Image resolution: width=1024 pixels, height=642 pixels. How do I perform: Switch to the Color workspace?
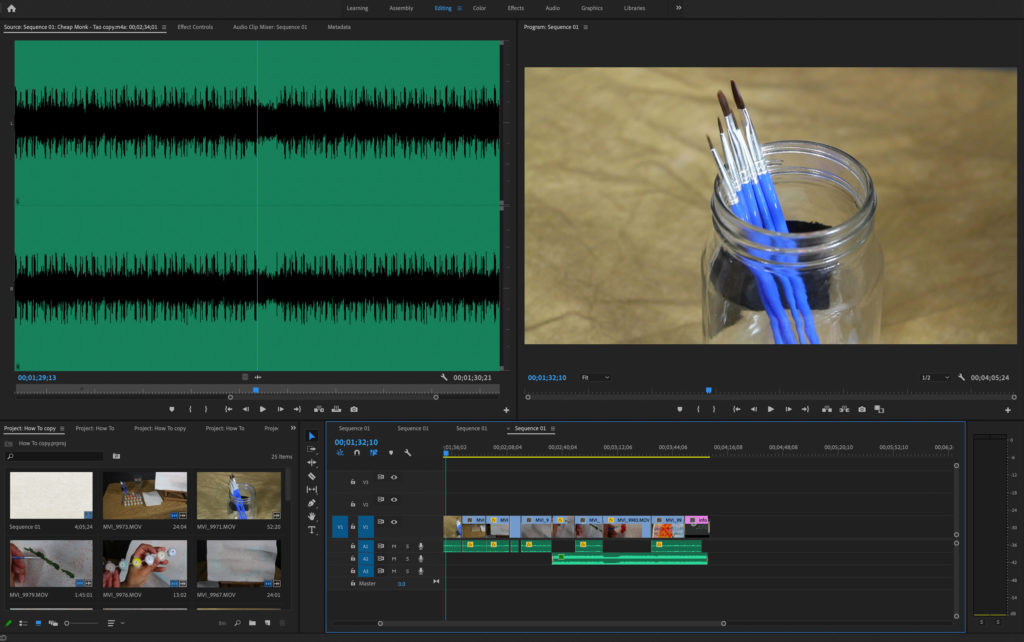pyautogui.click(x=479, y=8)
